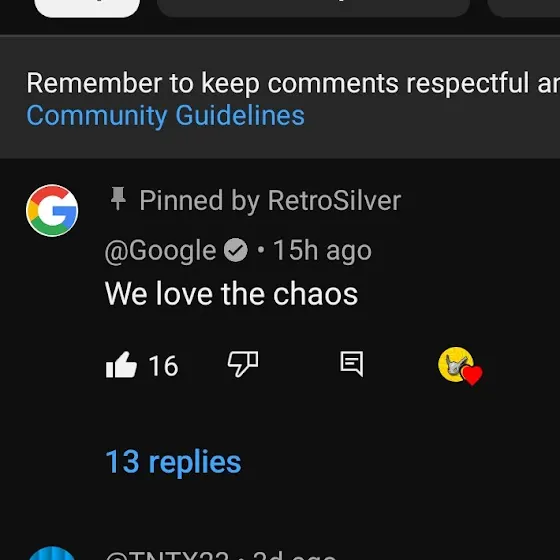Tap the red heart on the creator badge
This screenshot has height=560, width=560.
[x=472, y=375]
